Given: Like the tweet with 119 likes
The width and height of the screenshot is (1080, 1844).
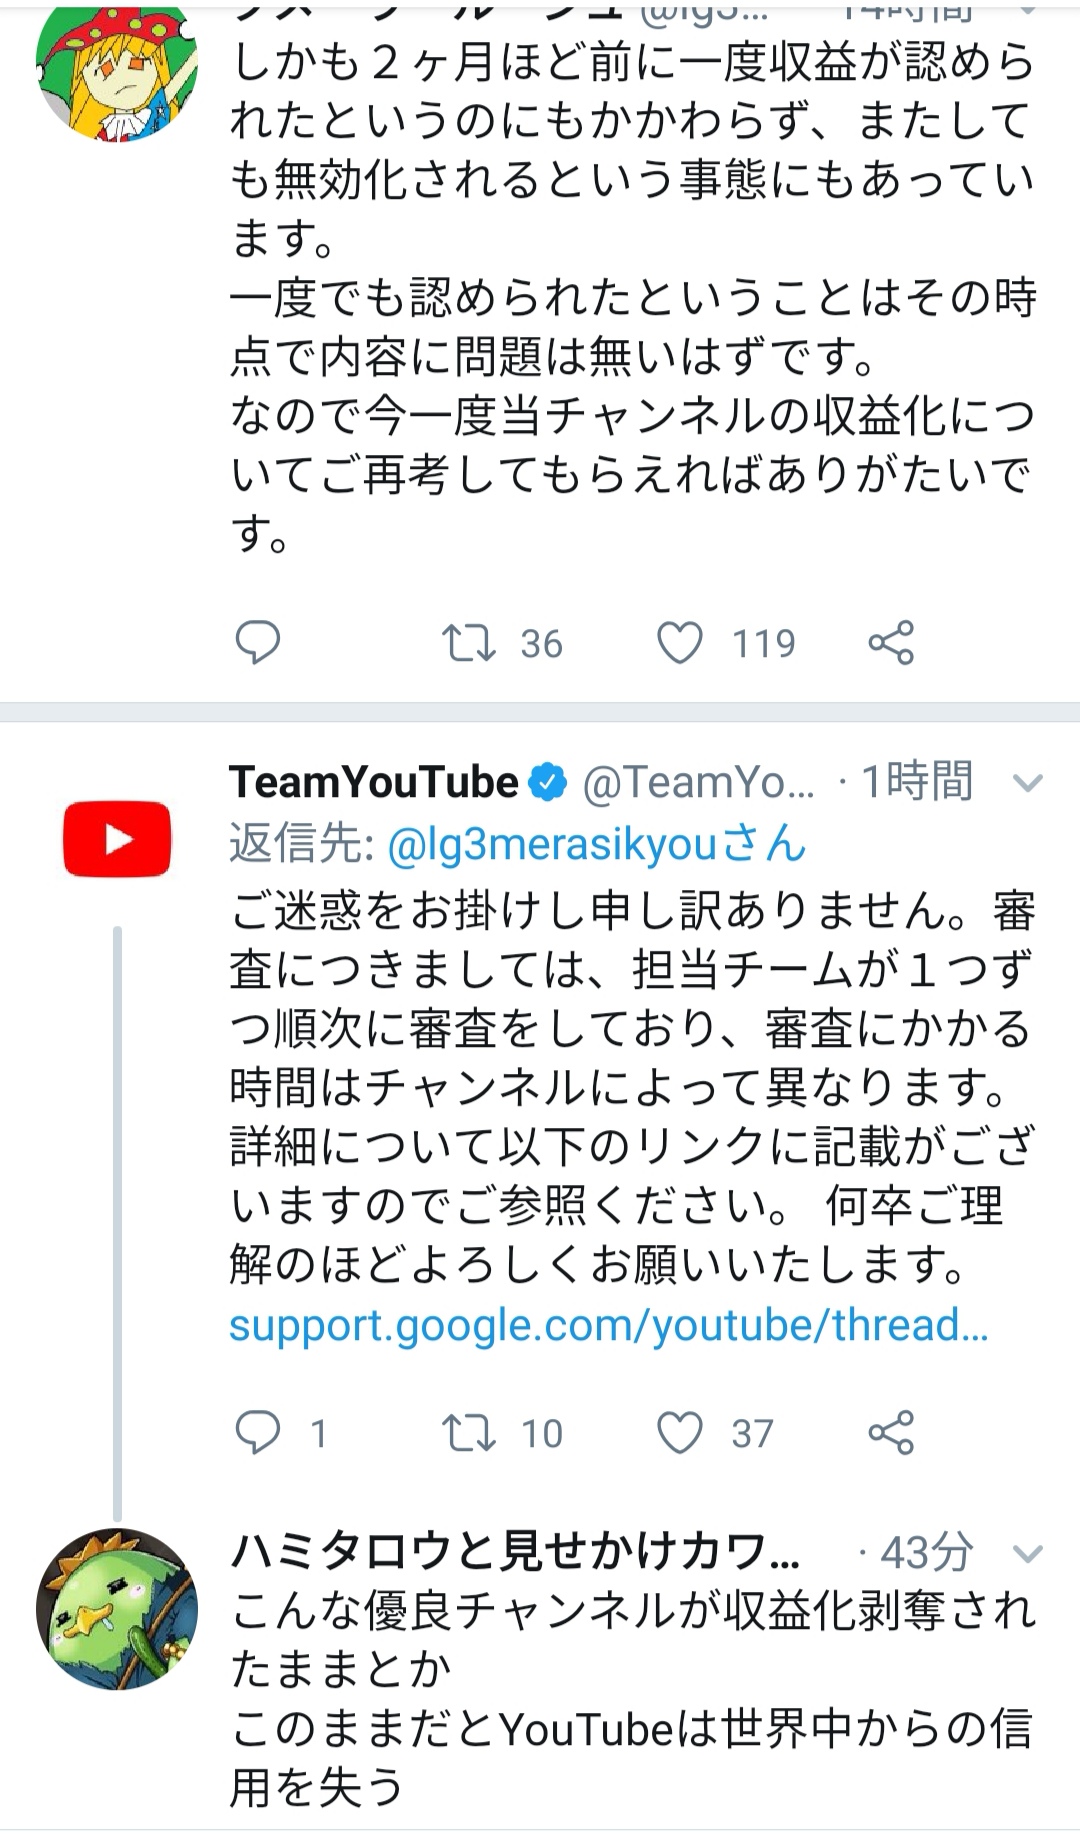Looking at the screenshot, I should [680, 643].
